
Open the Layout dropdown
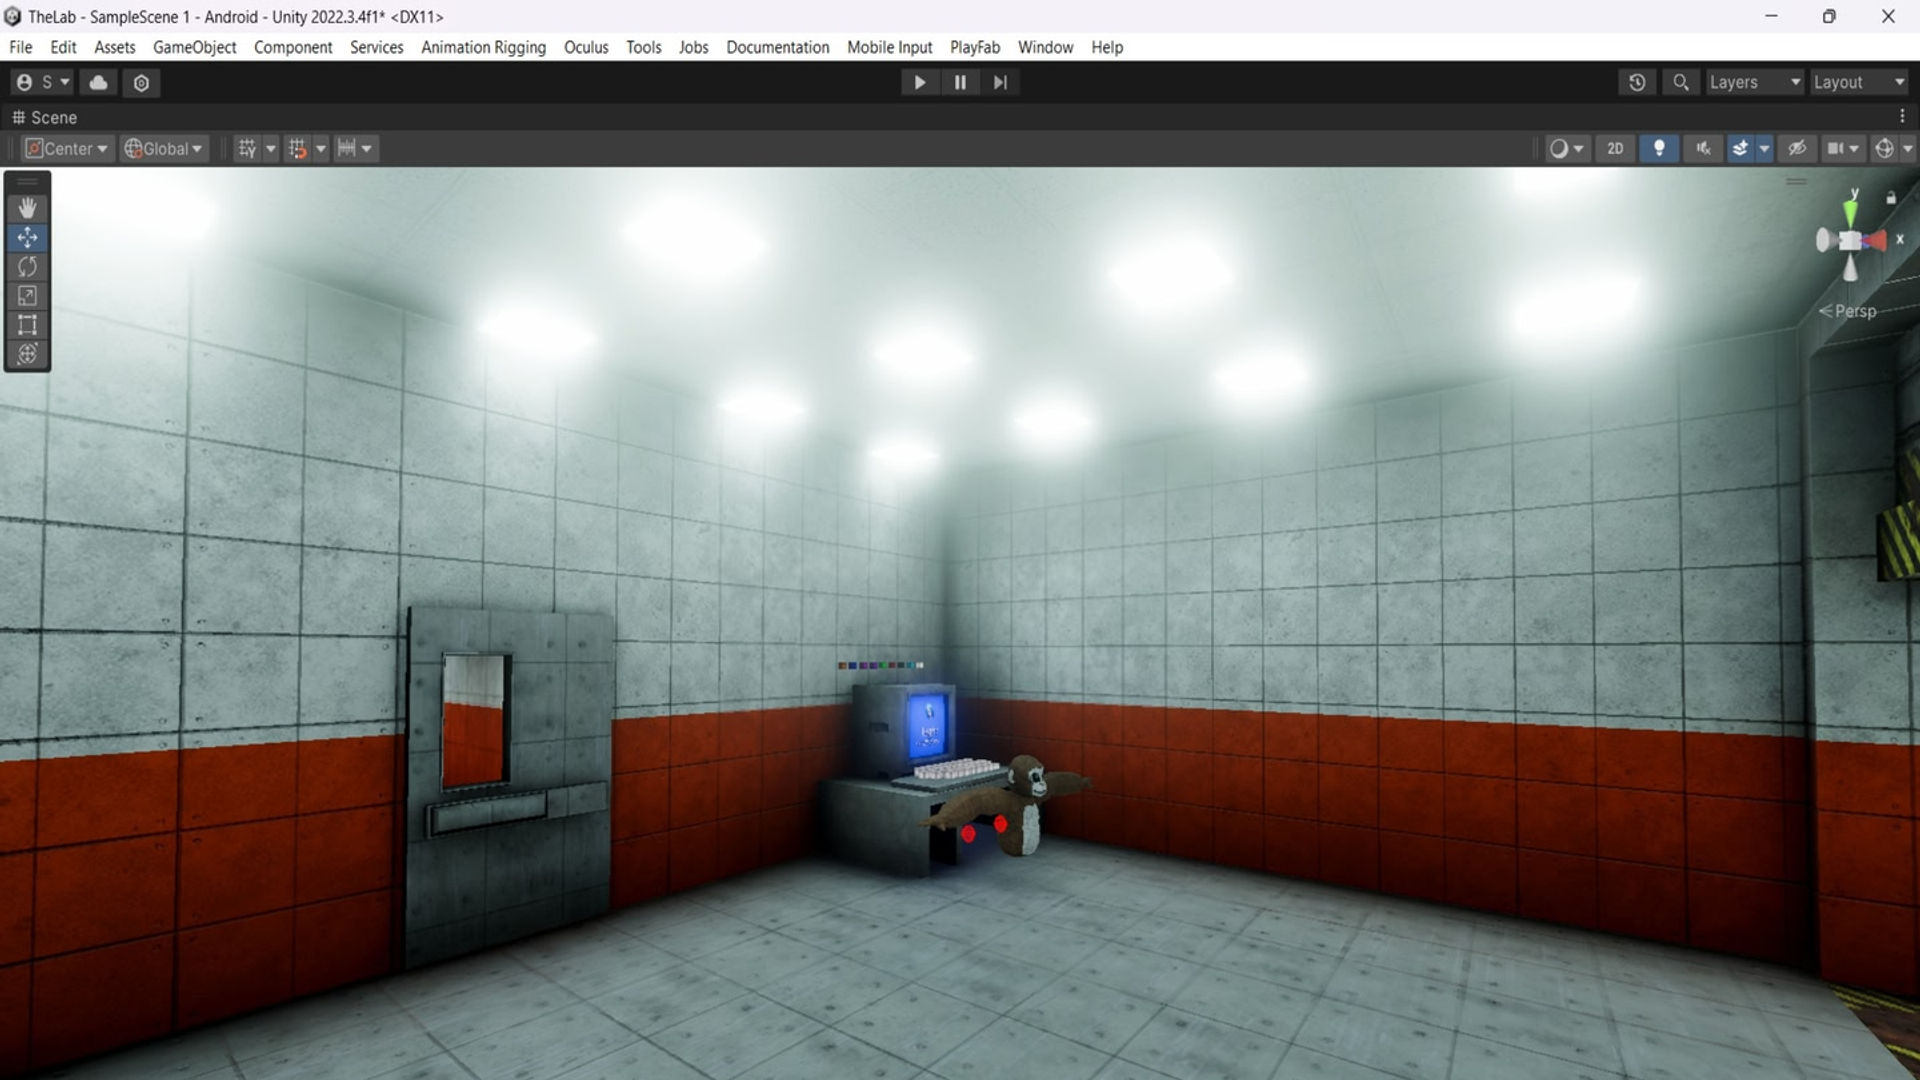point(1859,83)
